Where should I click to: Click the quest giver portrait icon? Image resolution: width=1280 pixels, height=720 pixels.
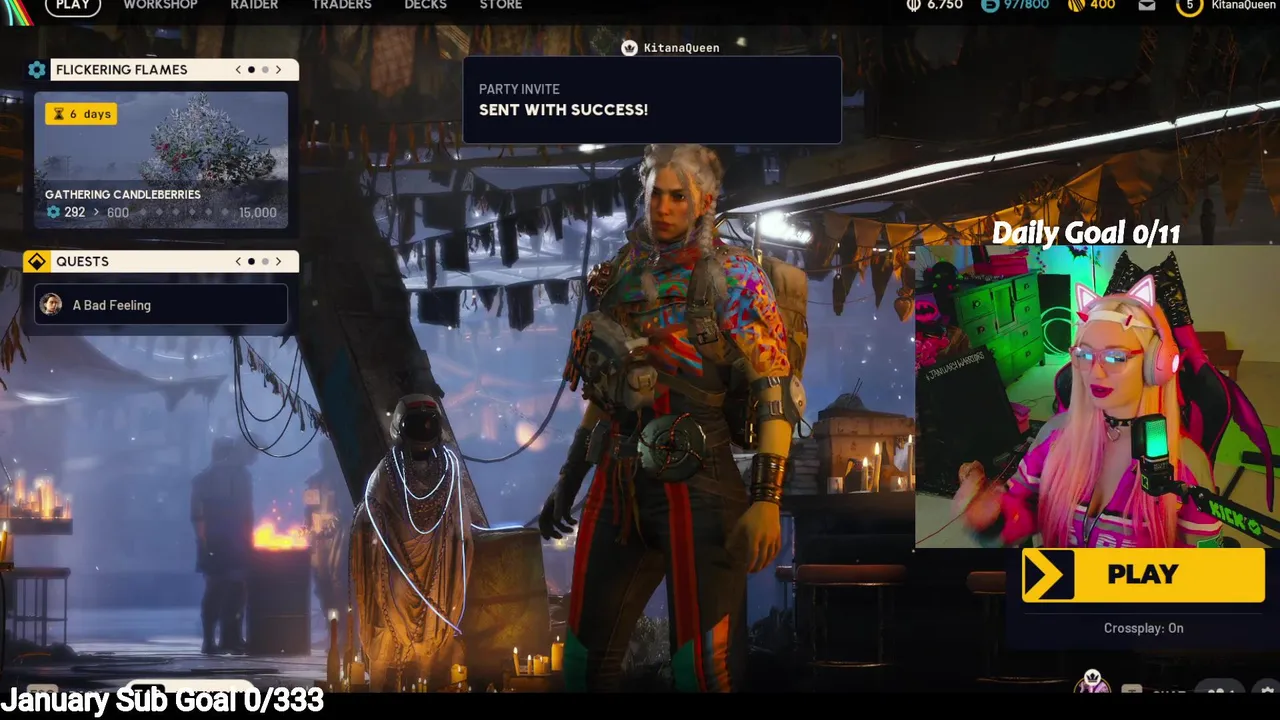click(51, 305)
